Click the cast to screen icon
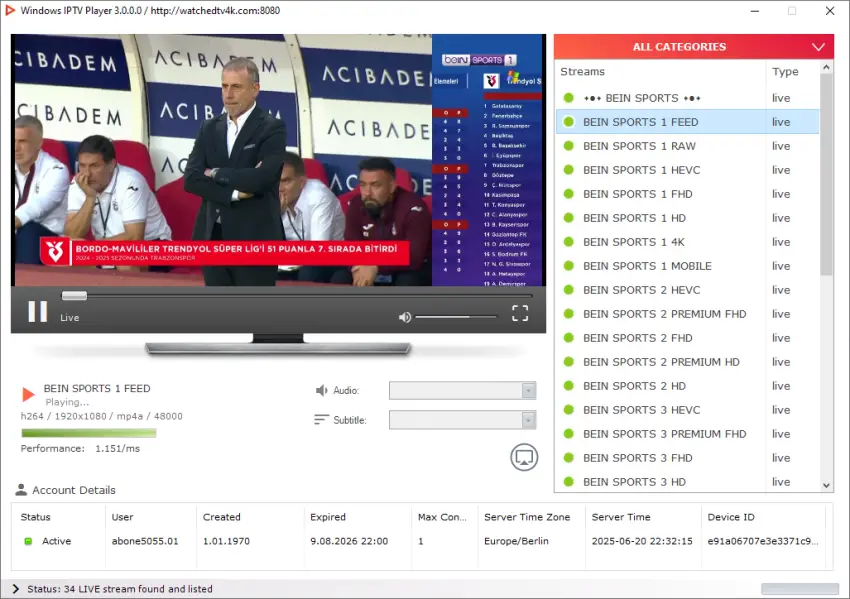 524,457
